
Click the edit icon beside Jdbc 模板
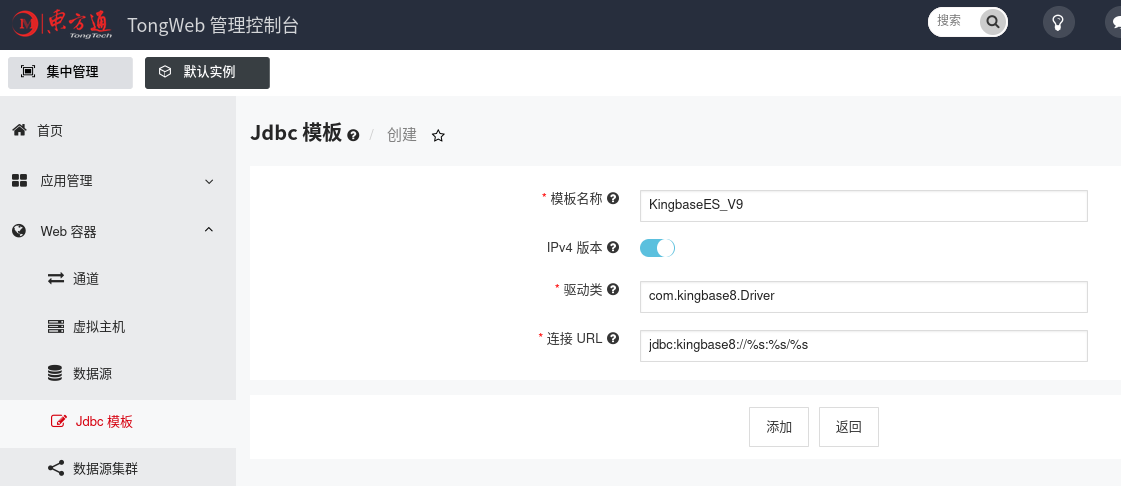coord(59,421)
